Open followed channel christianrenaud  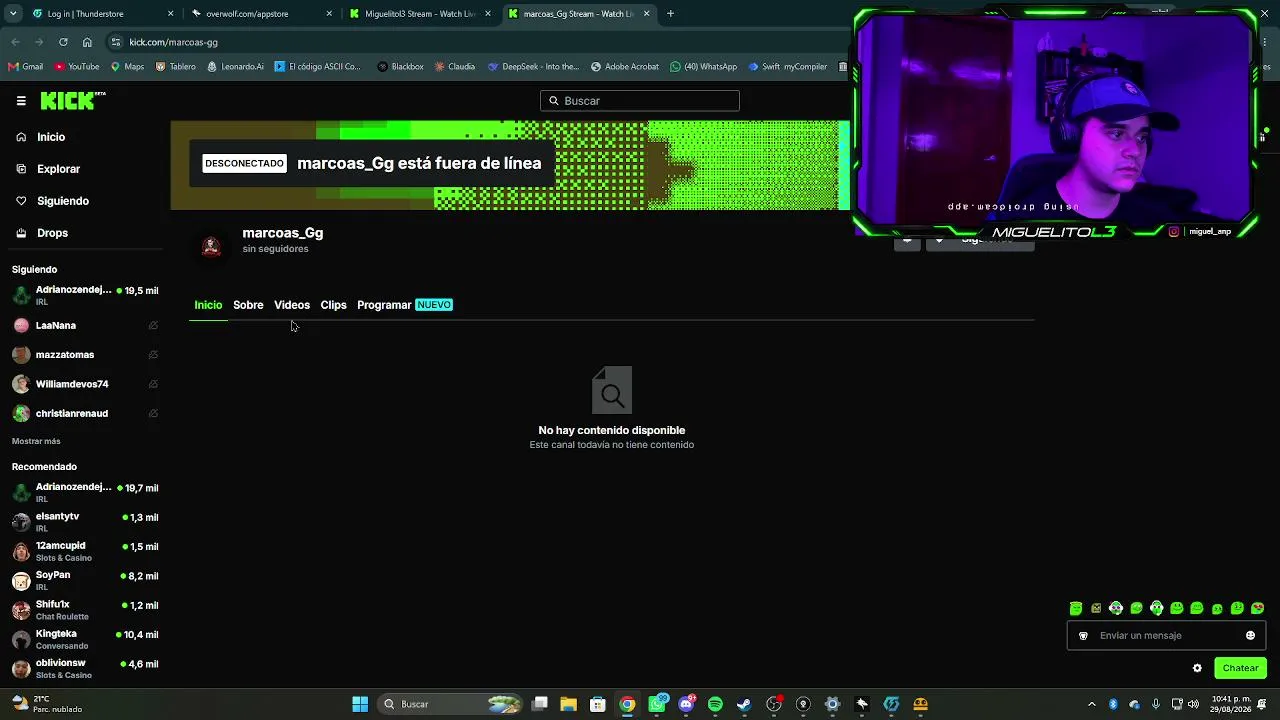point(85,413)
